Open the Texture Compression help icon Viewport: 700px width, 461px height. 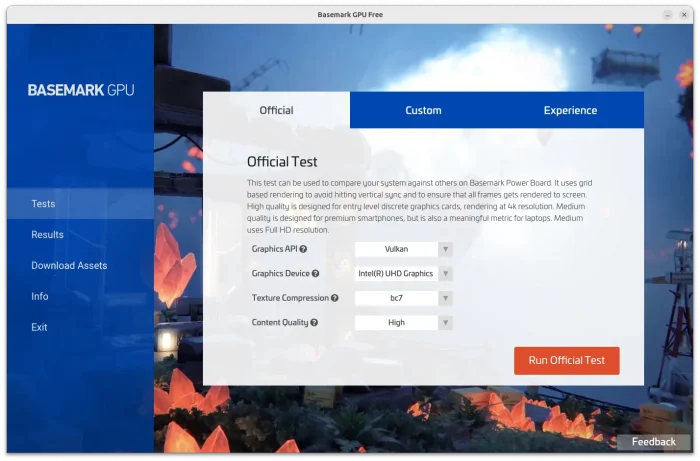pos(334,298)
